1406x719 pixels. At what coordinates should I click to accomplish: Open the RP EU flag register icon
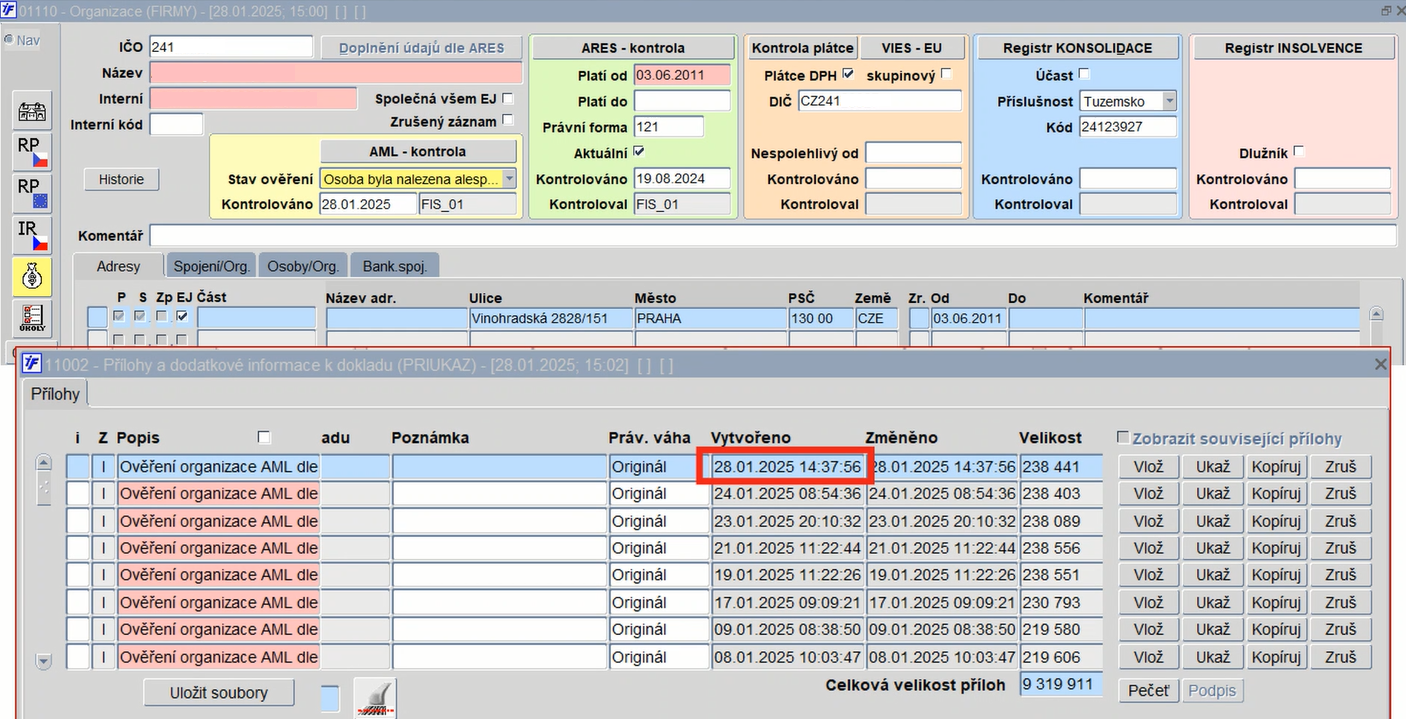(33, 193)
